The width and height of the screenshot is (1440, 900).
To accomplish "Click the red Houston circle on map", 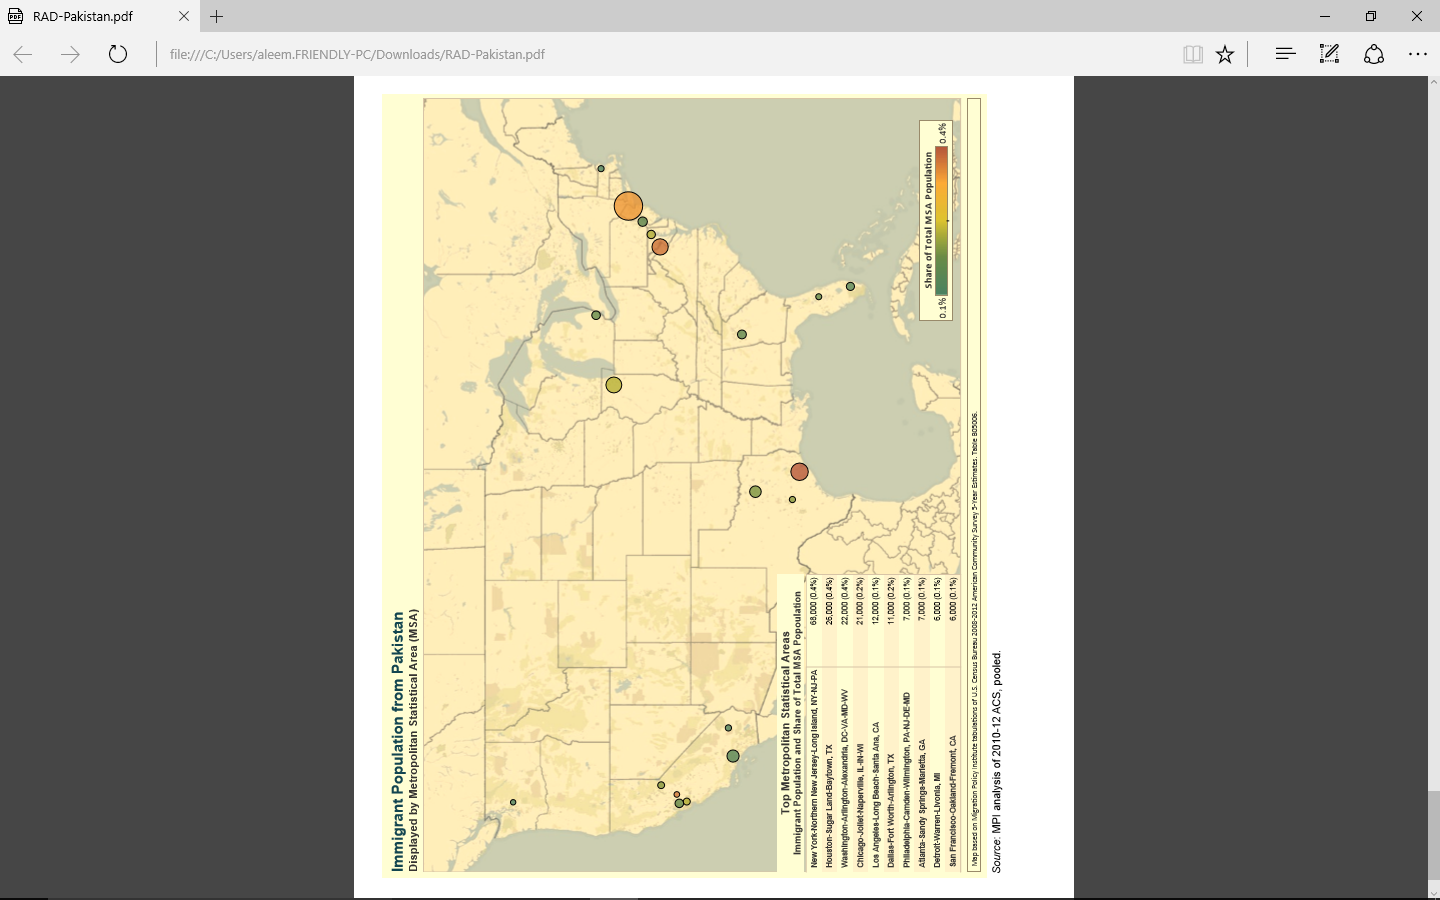I will (x=799, y=472).
